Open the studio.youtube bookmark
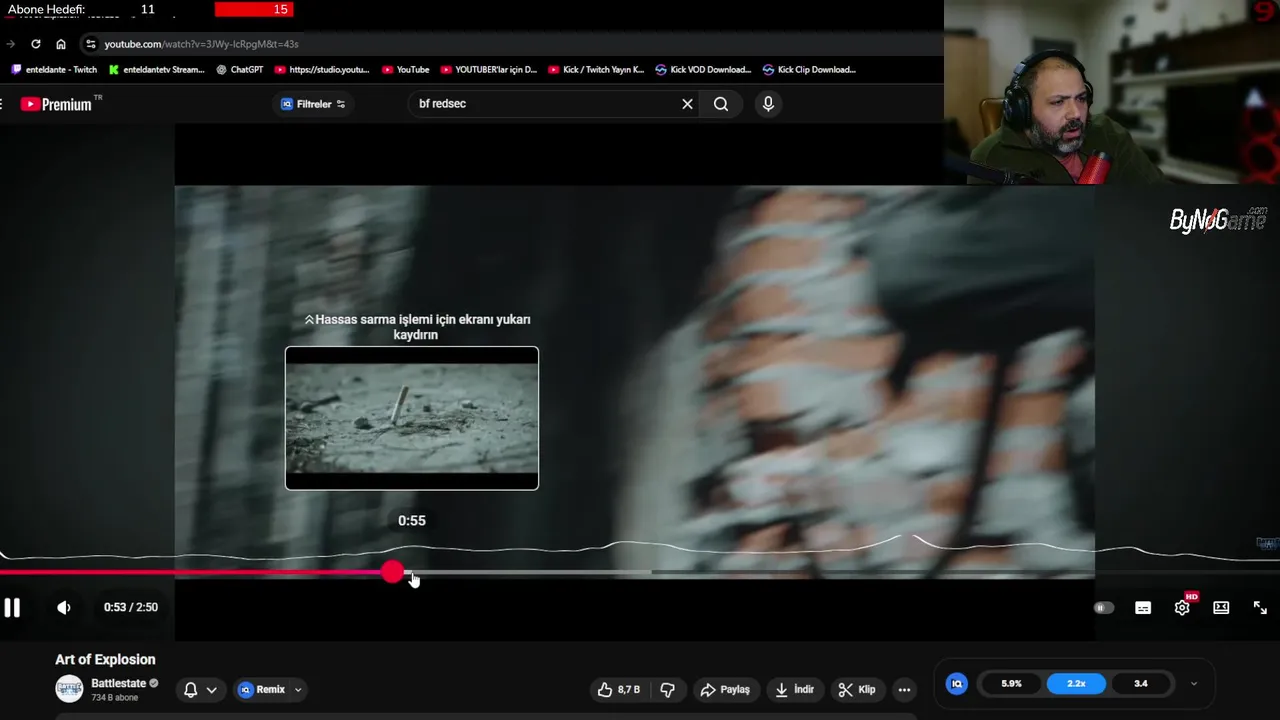The width and height of the screenshot is (1280, 720). [322, 70]
